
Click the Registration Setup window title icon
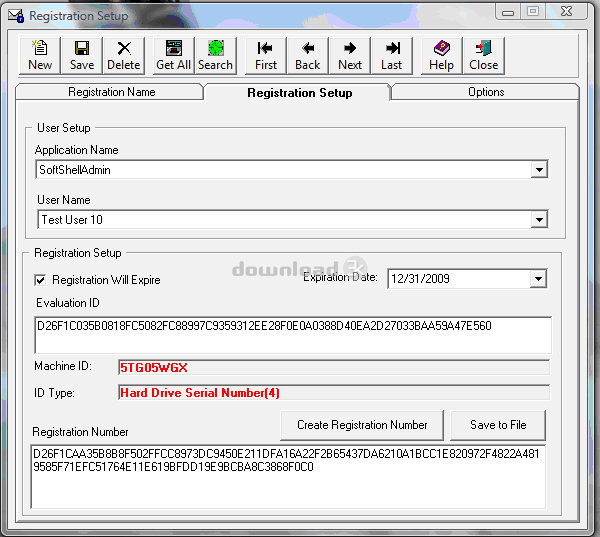pos(16,16)
